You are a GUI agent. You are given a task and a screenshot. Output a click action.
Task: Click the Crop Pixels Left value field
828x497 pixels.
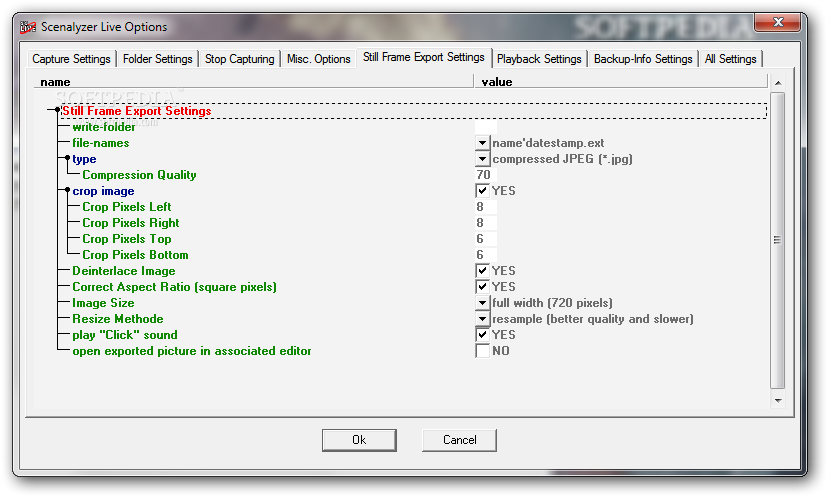pyautogui.click(x=486, y=207)
